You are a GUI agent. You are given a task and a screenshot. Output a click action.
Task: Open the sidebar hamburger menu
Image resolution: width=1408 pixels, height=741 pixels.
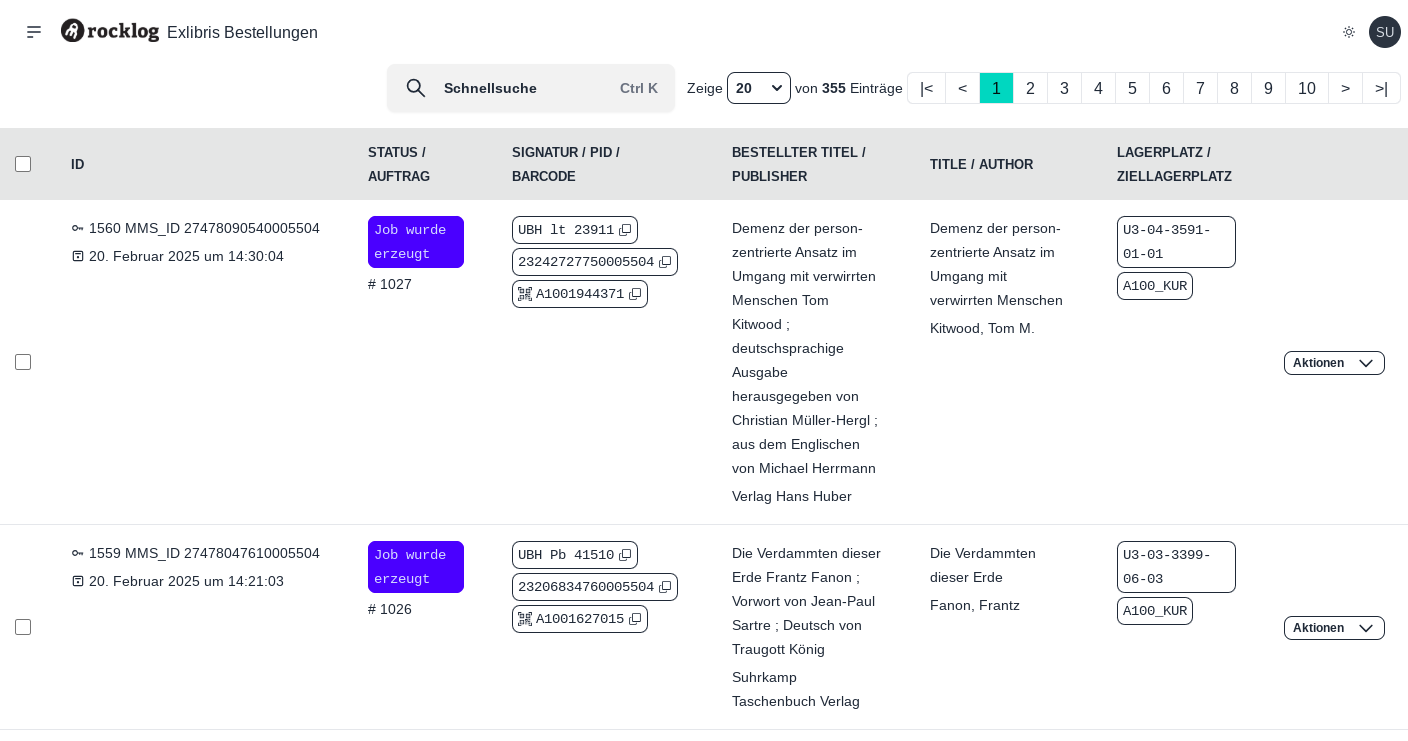(34, 32)
